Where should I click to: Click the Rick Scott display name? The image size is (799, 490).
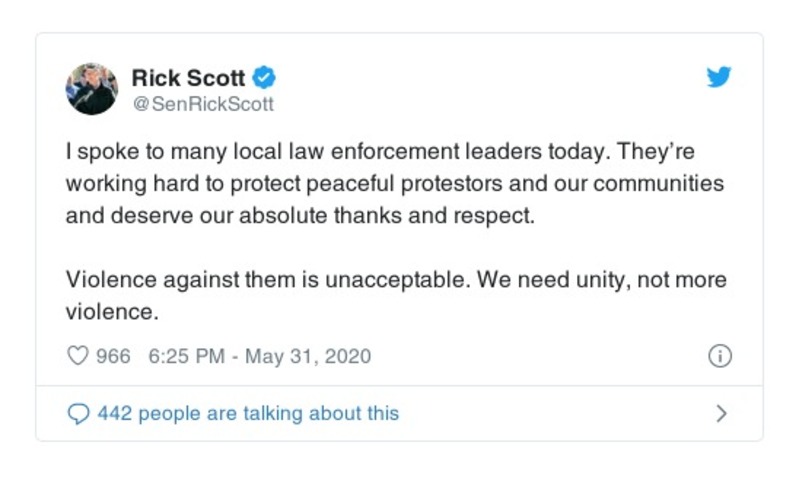tap(188, 78)
